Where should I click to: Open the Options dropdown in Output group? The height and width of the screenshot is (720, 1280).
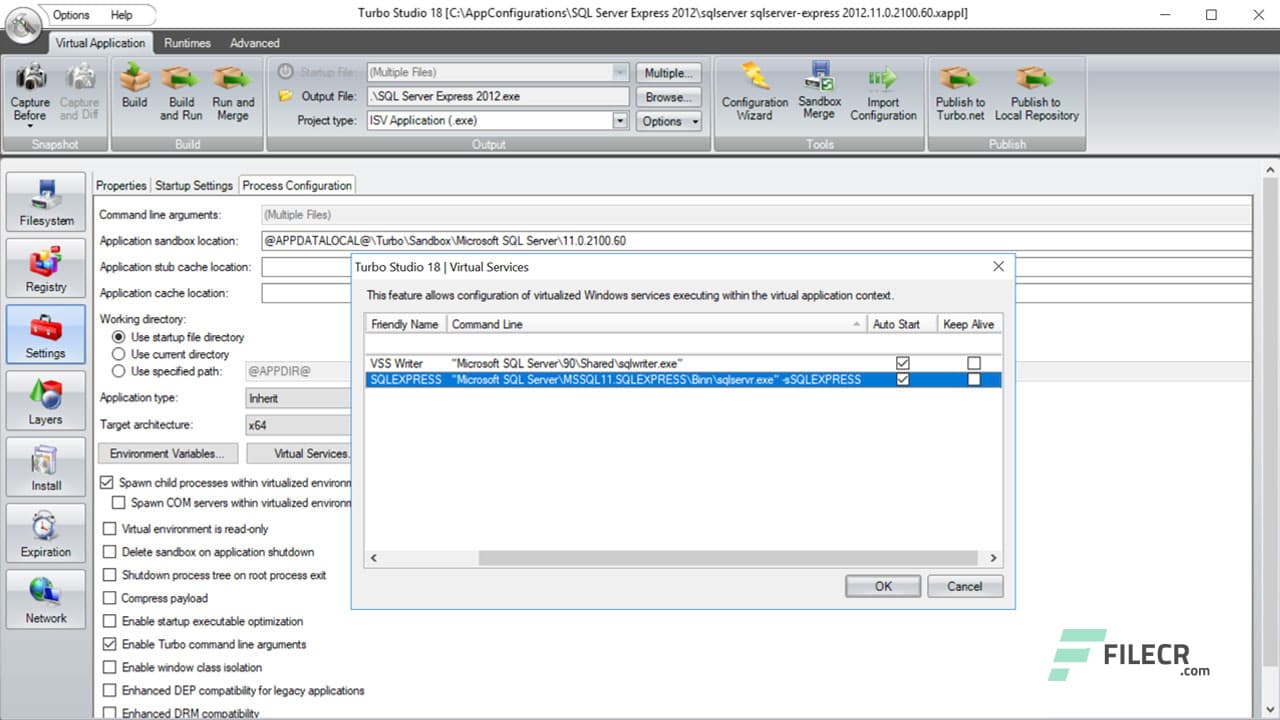point(668,120)
